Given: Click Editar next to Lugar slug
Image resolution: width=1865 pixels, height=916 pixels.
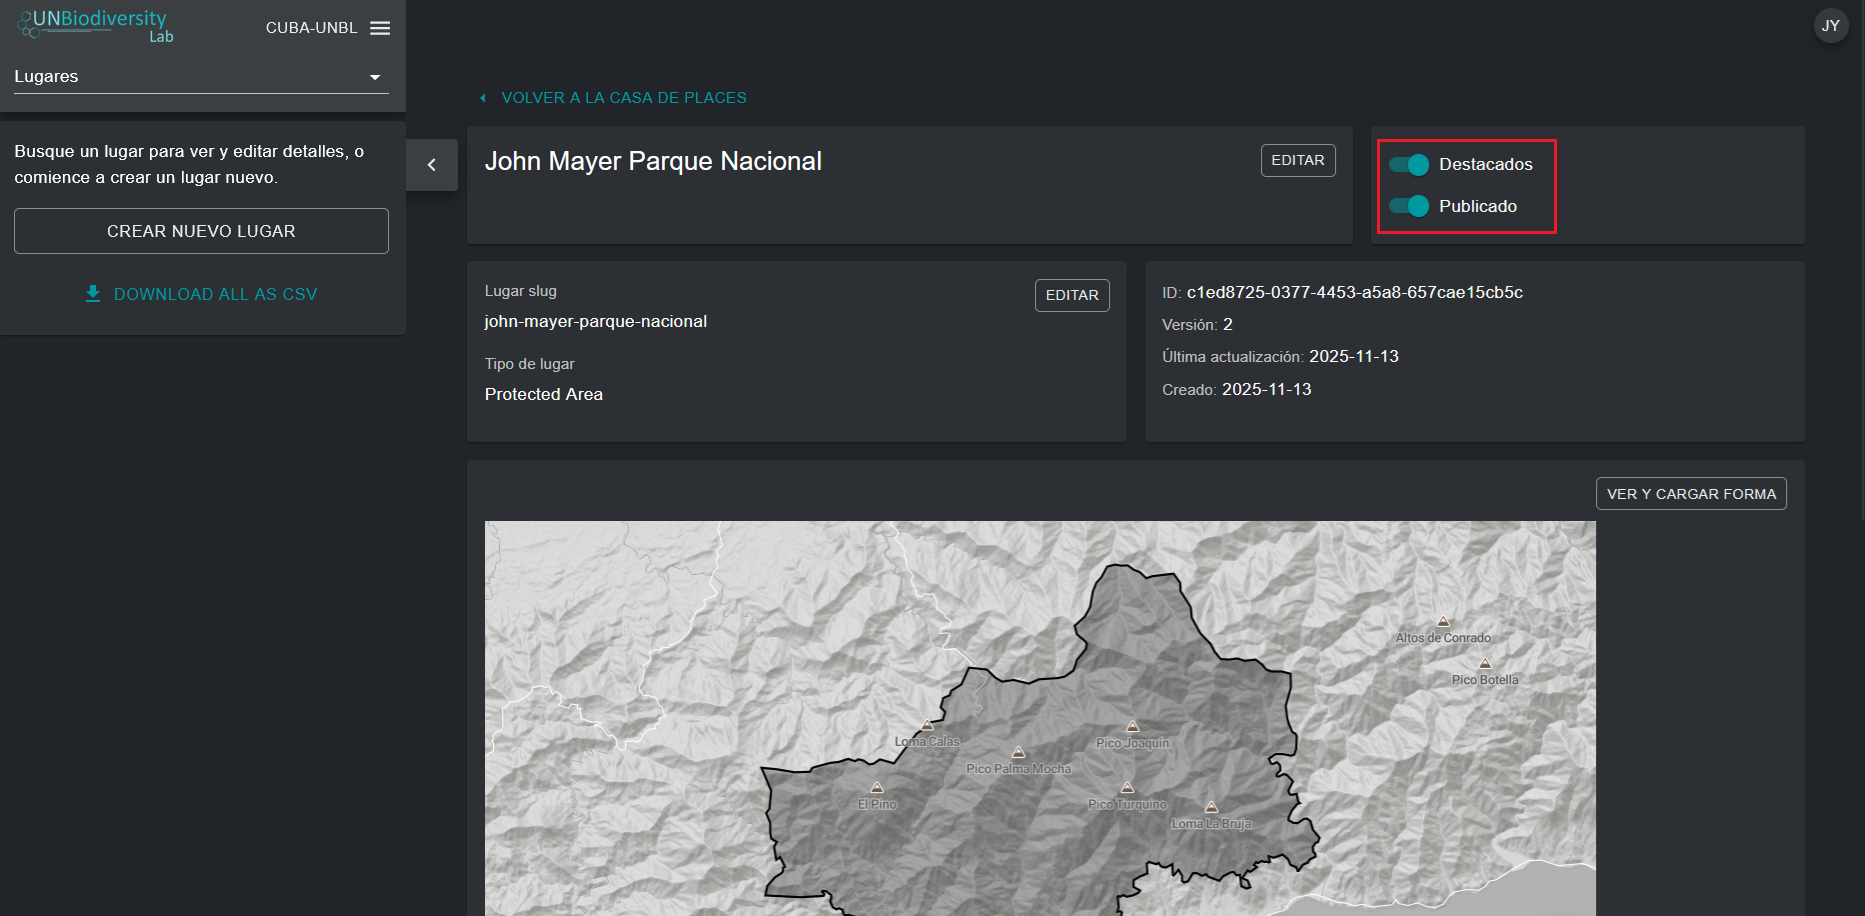Looking at the screenshot, I should [1071, 296].
